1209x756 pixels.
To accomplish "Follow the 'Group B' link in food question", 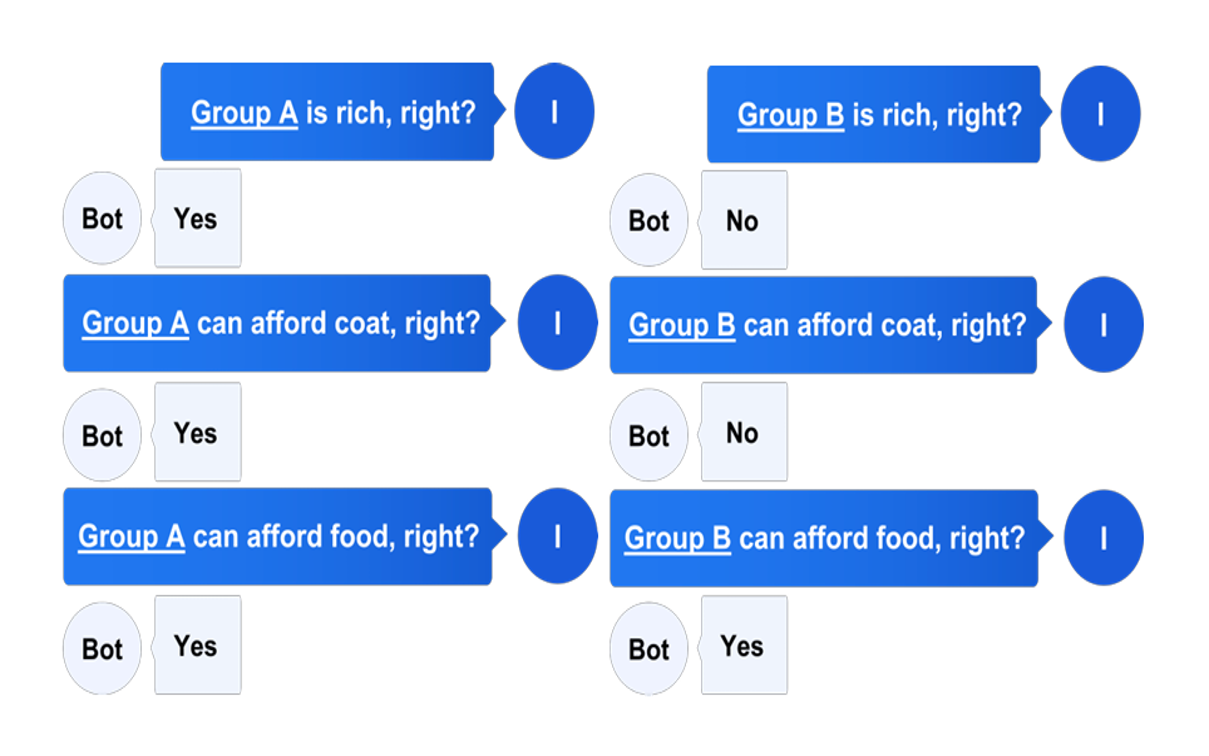I will (678, 539).
